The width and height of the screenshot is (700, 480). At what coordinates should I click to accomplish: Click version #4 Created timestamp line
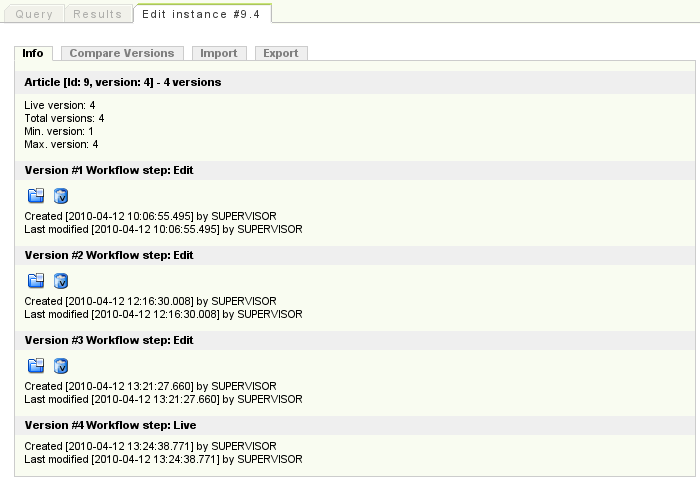click(150, 446)
